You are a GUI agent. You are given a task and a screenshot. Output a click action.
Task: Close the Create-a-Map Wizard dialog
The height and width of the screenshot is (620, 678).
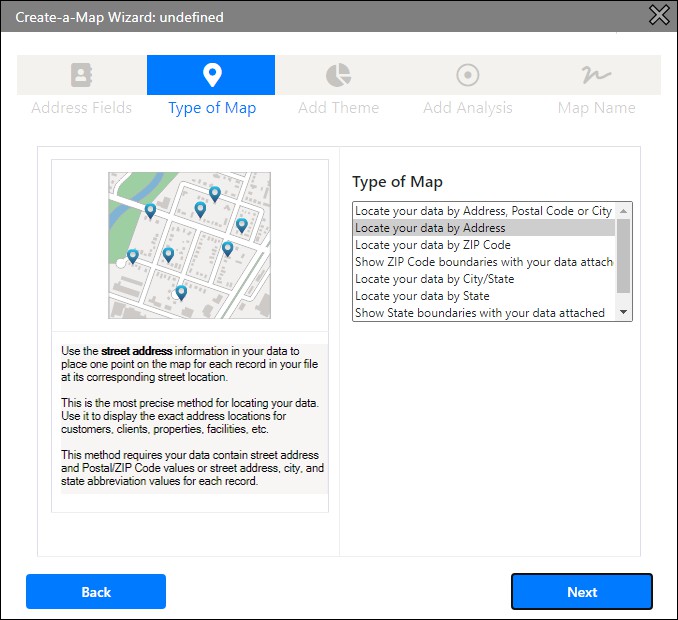pos(659,15)
